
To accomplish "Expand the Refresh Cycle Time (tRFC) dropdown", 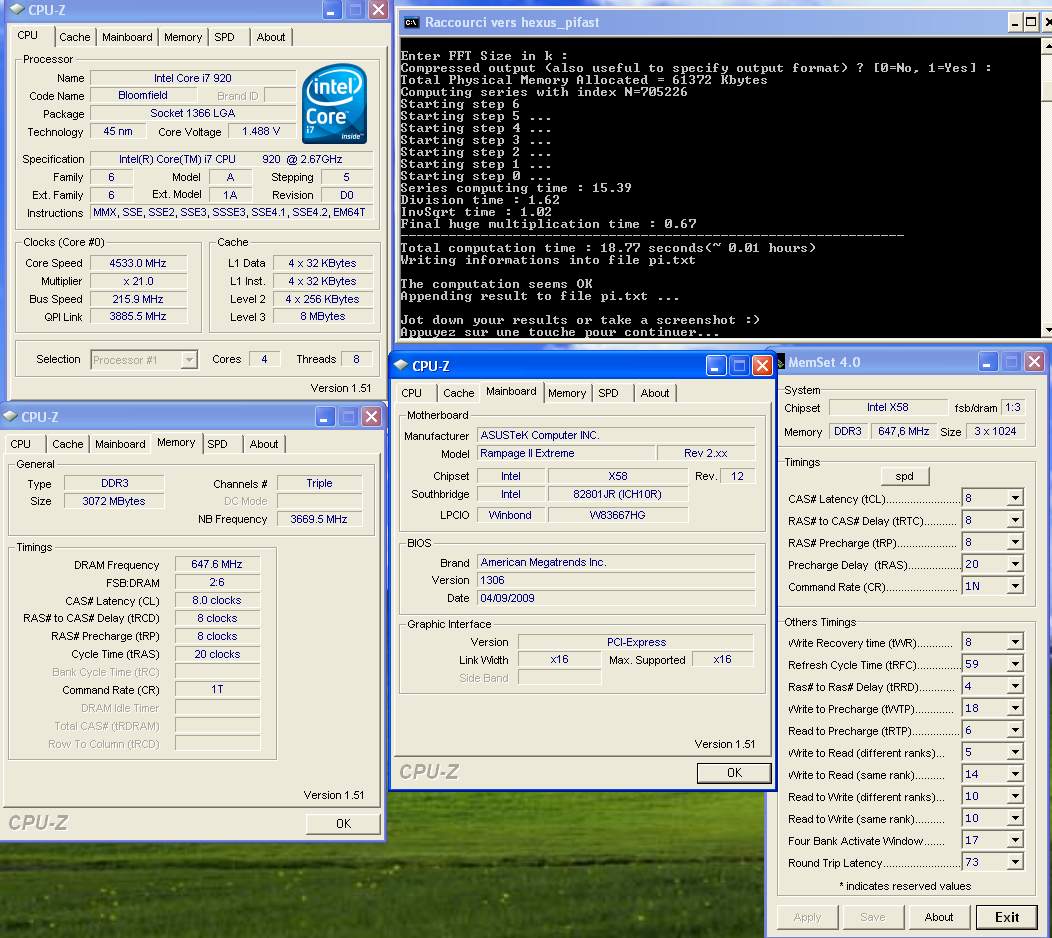I will click(x=1014, y=664).
